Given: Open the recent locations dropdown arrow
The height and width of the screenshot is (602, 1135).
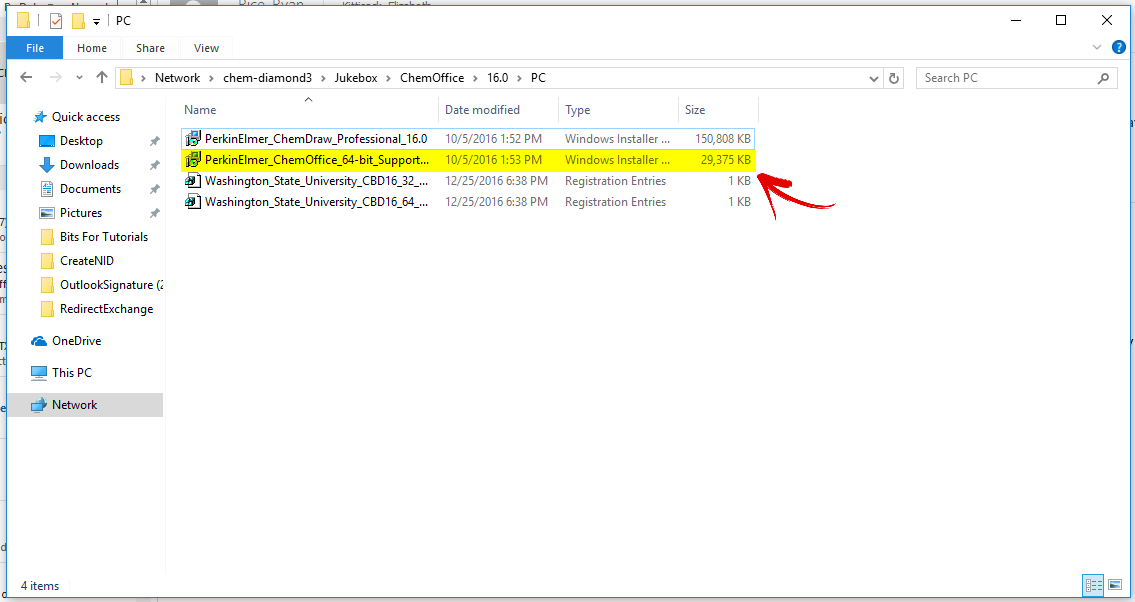Looking at the screenshot, I should [x=80, y=78].
